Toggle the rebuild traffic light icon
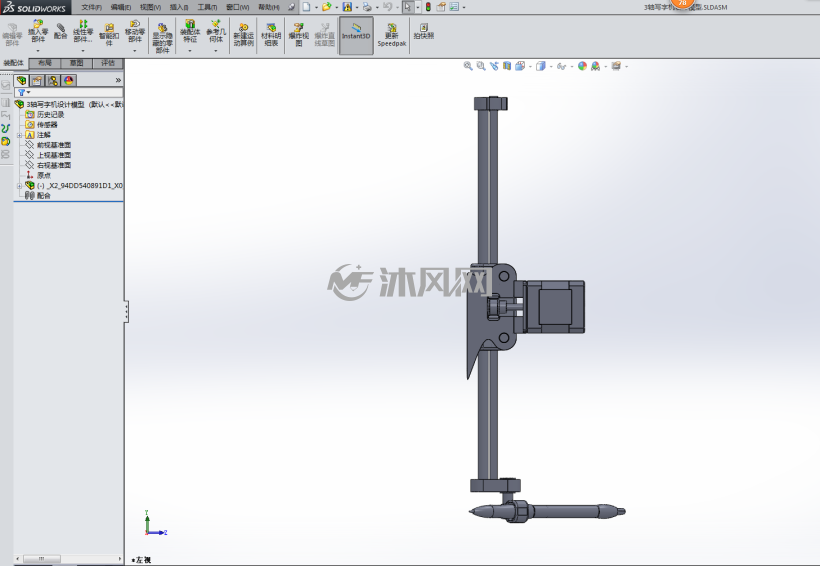Viewport: 820px width, 566px height. (428, 7)
